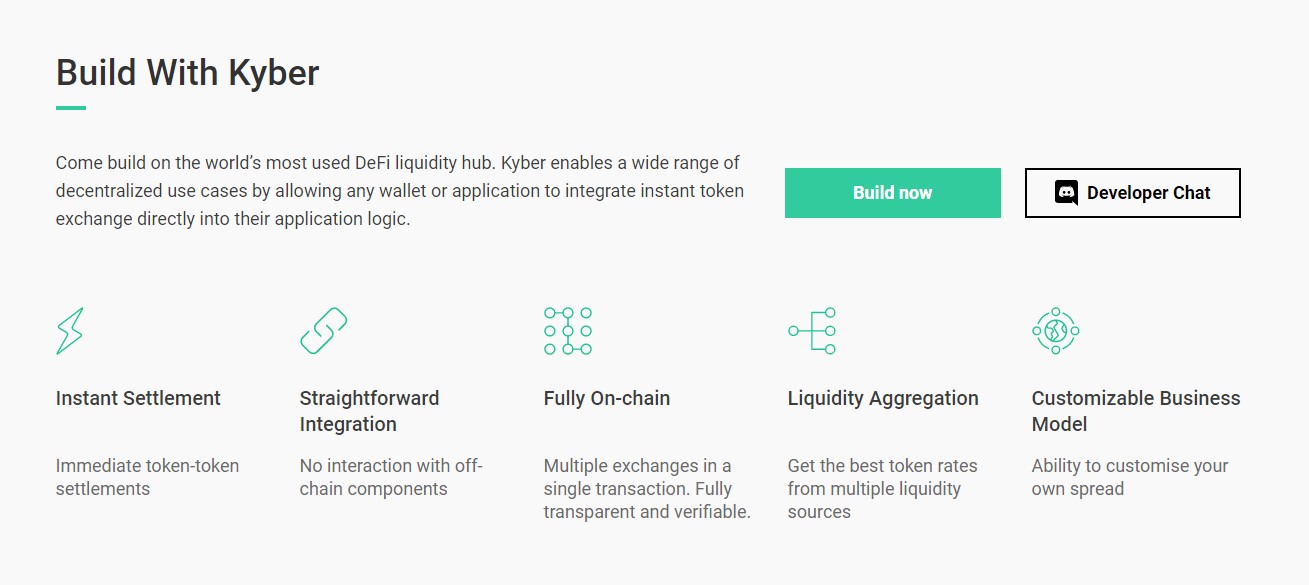Open the Developer Chat button
The width and height of the screenshot is (1309, 585).
tap(1133, 193)
